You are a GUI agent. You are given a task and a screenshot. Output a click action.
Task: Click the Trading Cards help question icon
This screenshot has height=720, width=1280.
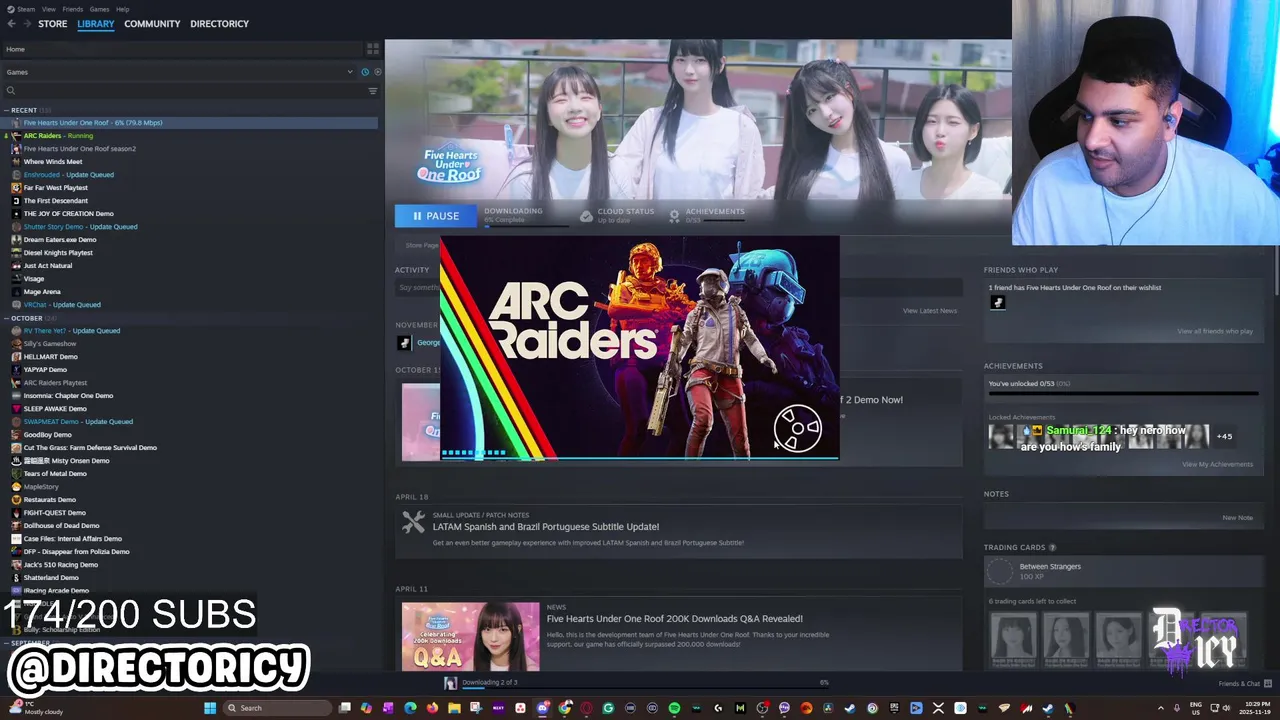(1052, 548)
